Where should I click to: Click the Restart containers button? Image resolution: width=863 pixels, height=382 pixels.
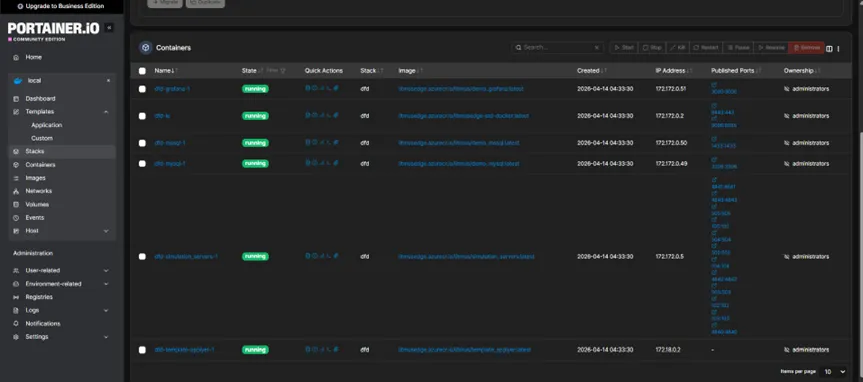pos(706,48)
